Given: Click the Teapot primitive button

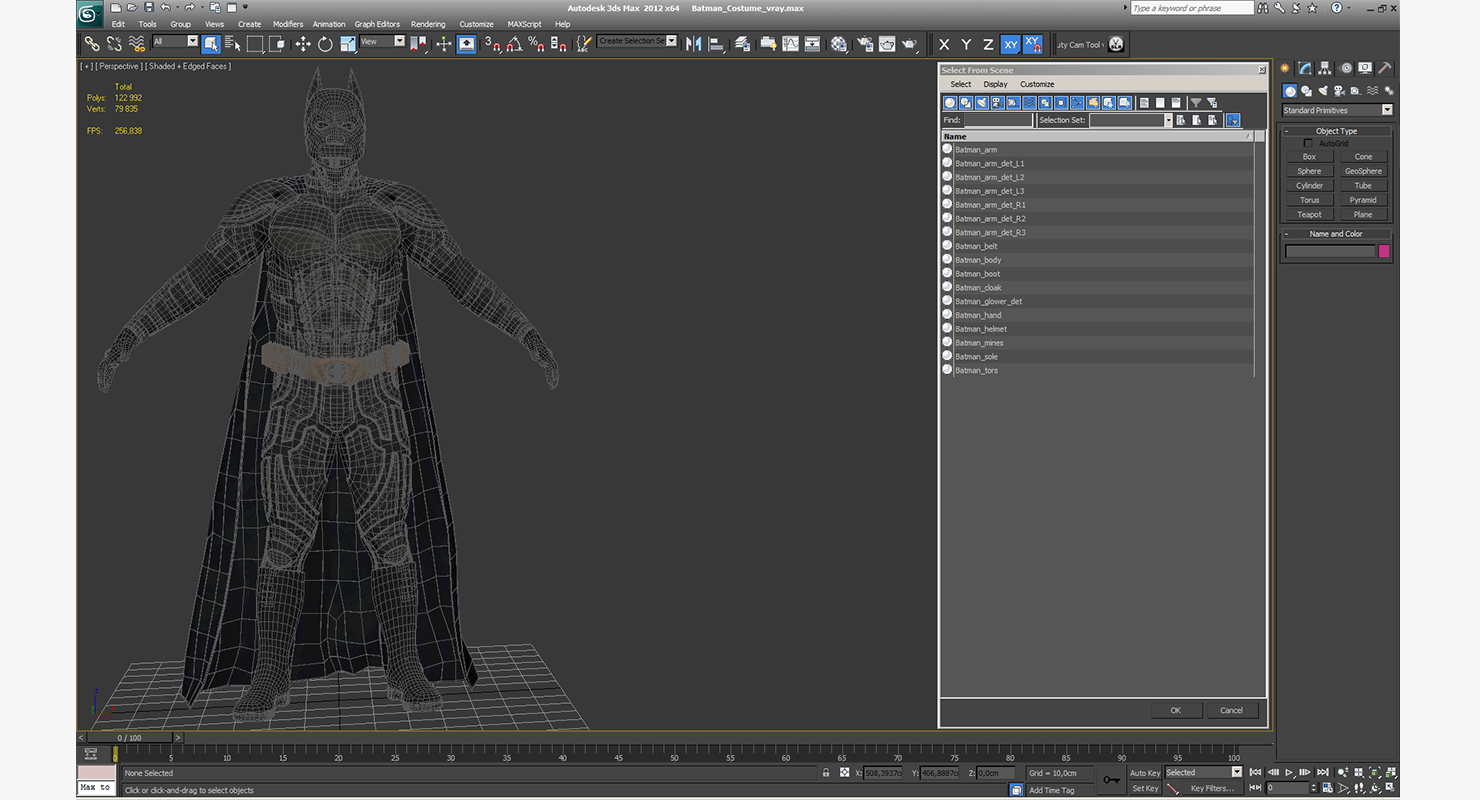Looking at the screenshot, I should click(x=1309, y=215).
